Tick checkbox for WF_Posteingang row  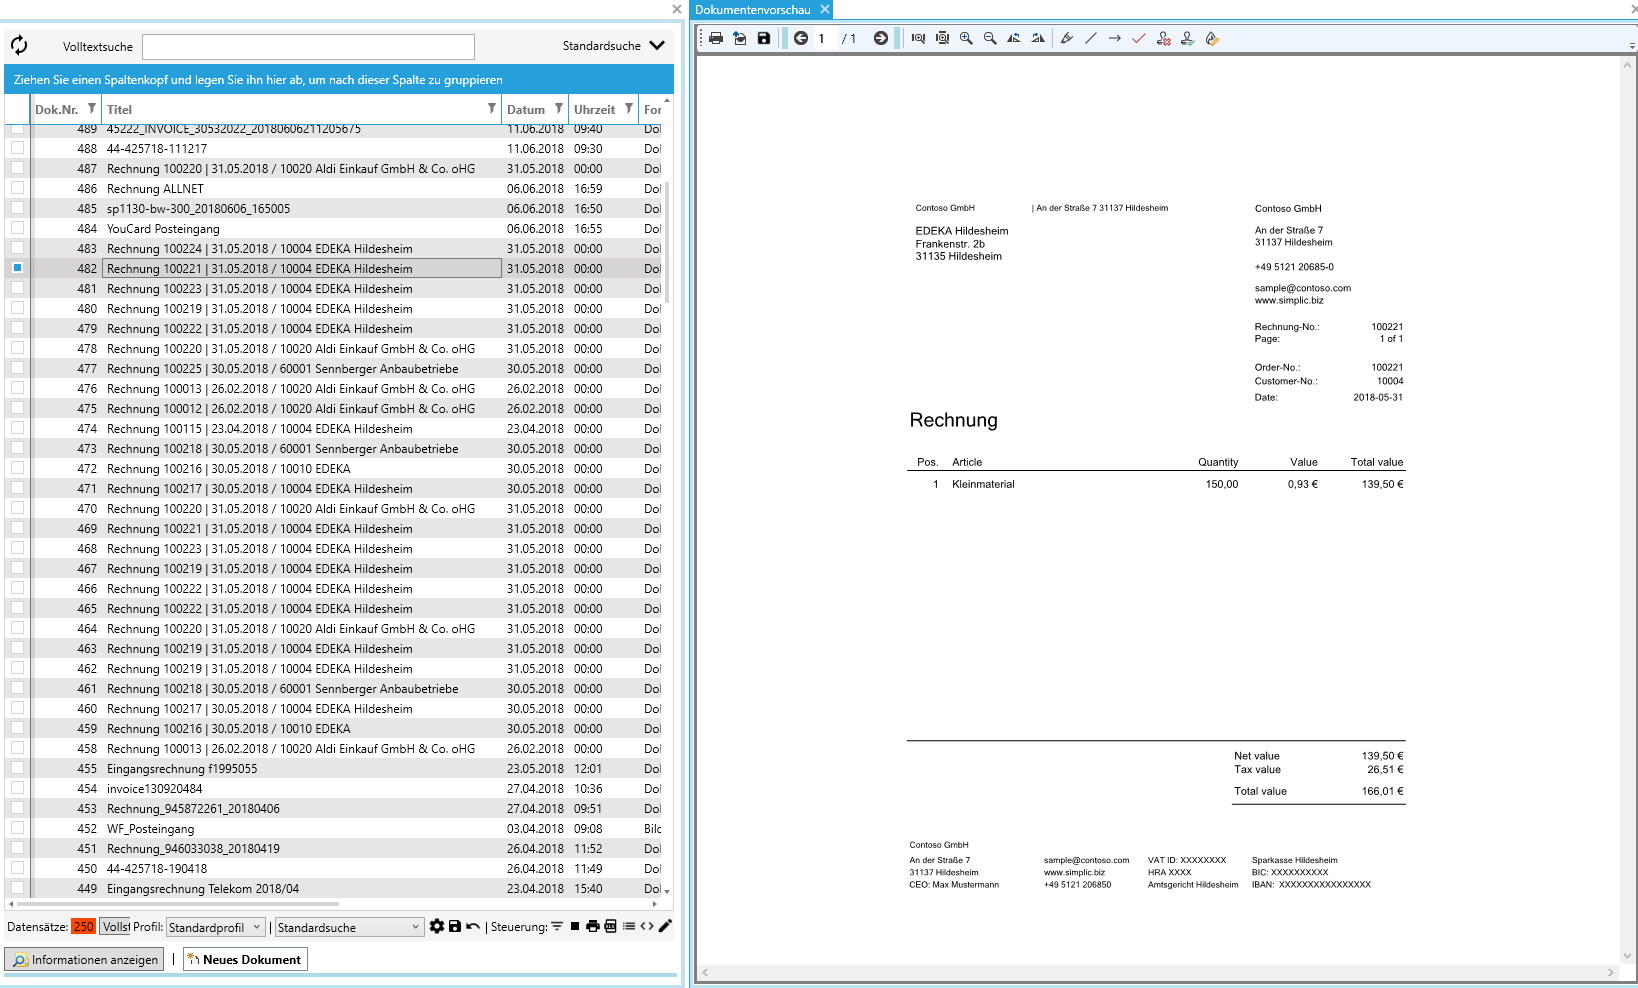17,827
